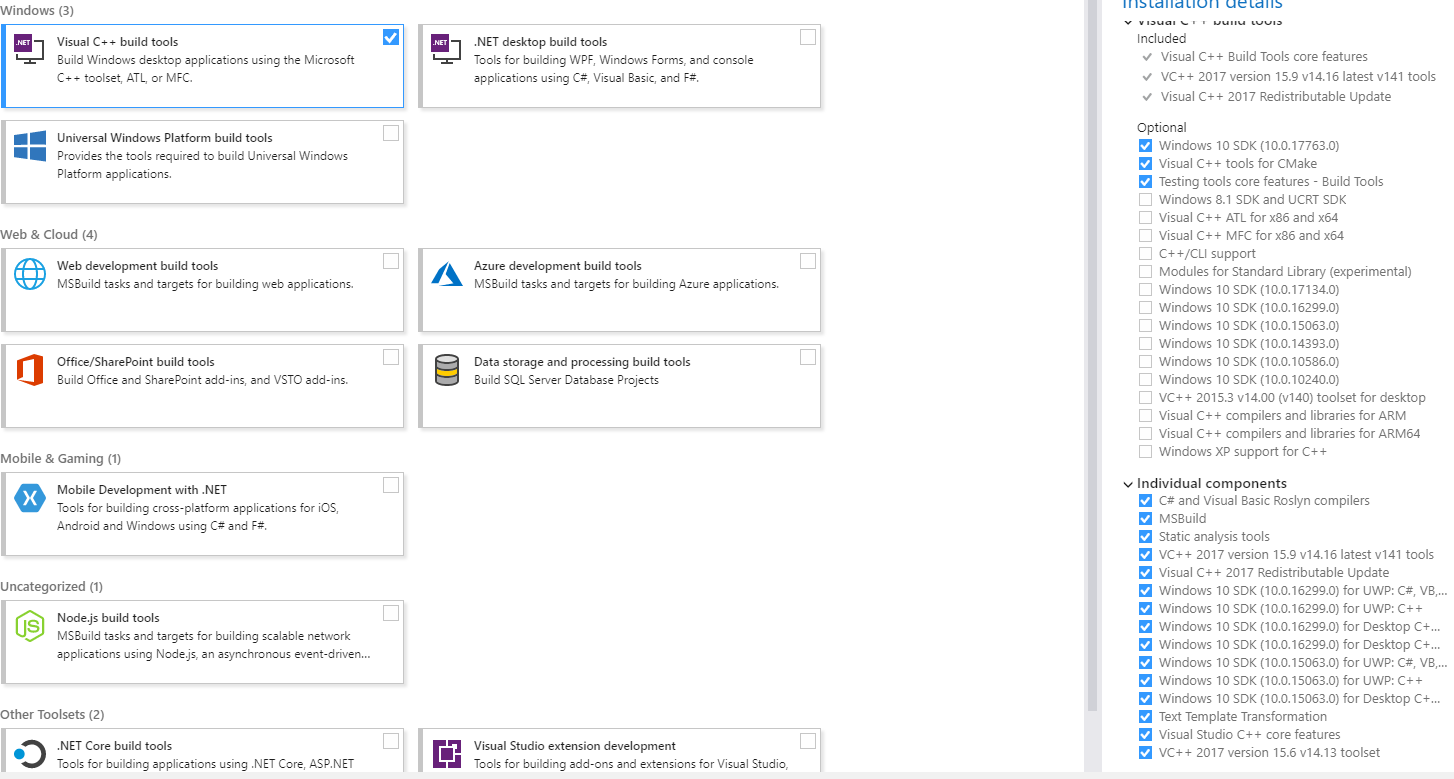Check Windows 8.1 SDK and UCRT SDK
This screenshot has width=1454, height=779.
tap(1145, 199)
